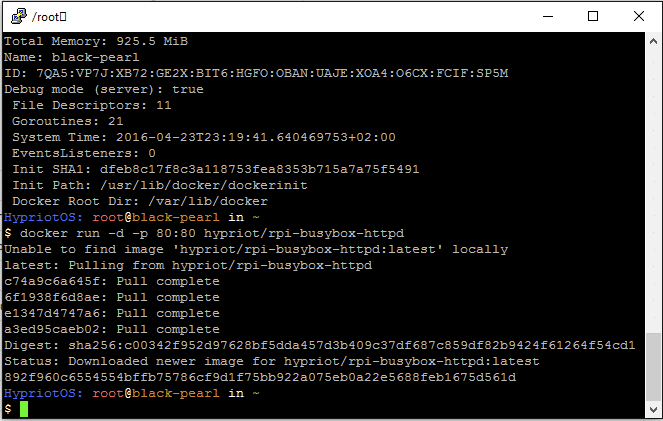Click the Init SHA1 hash line

(216, 169)
